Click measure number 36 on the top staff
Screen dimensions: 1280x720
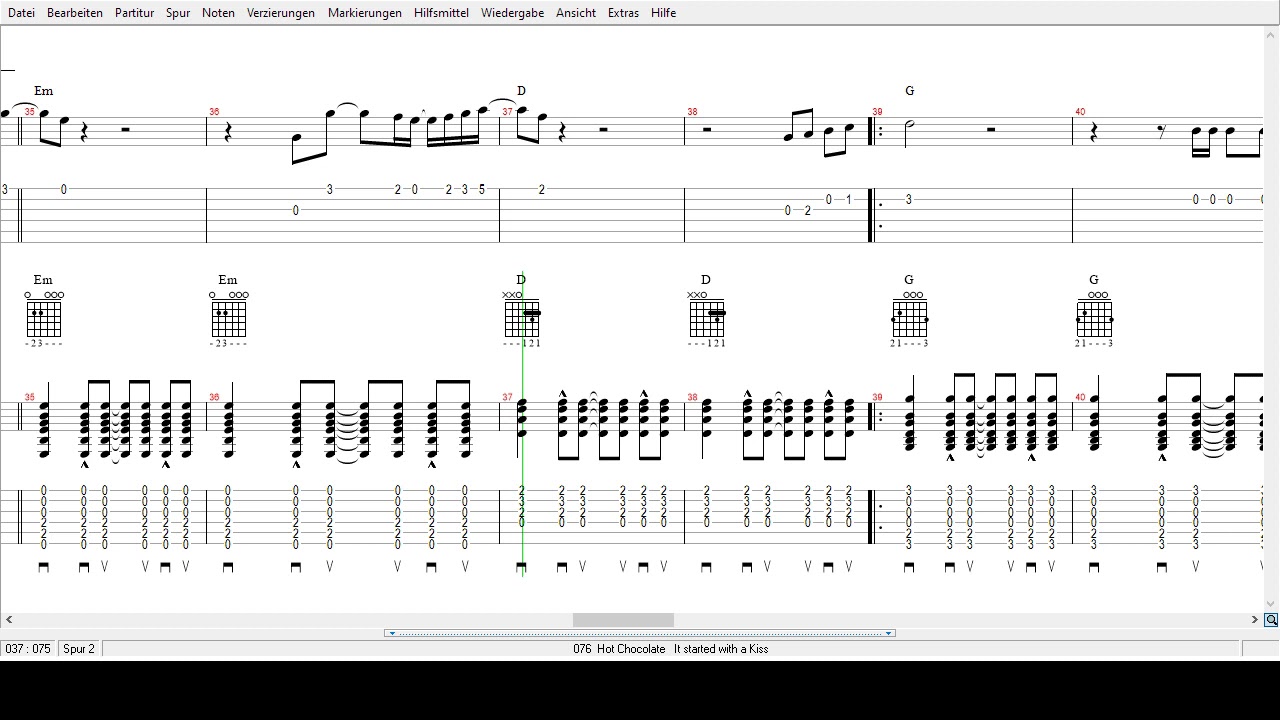click(x=214, y=112)
